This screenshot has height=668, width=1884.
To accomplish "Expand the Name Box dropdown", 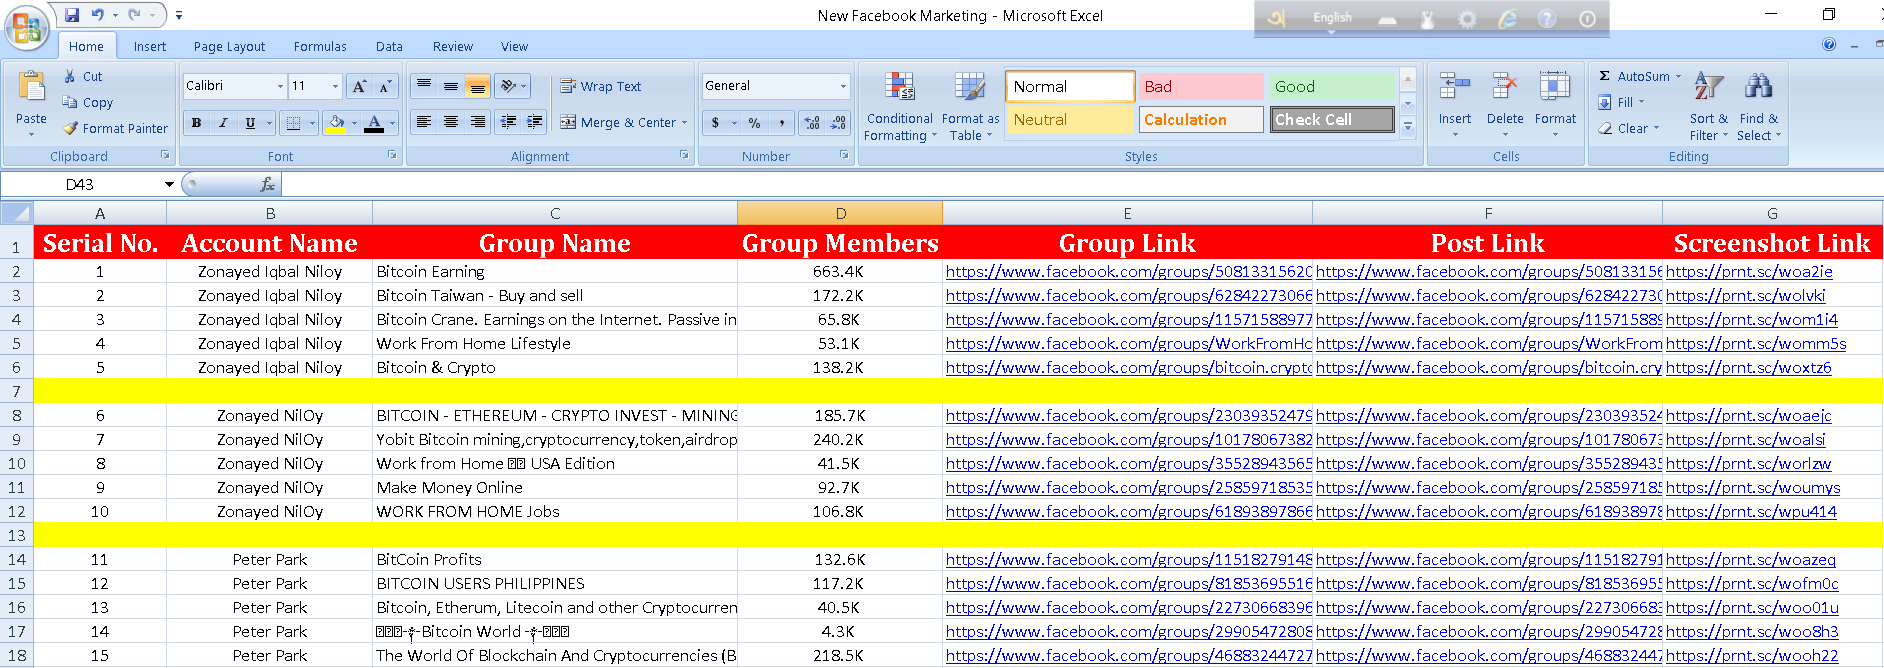I will (169, 185).
